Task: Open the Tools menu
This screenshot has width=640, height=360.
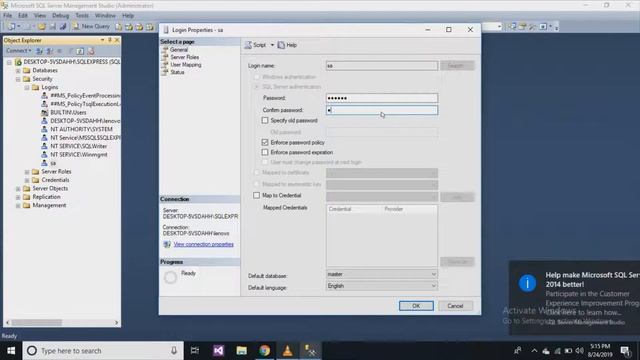Action: pos(82,16)
